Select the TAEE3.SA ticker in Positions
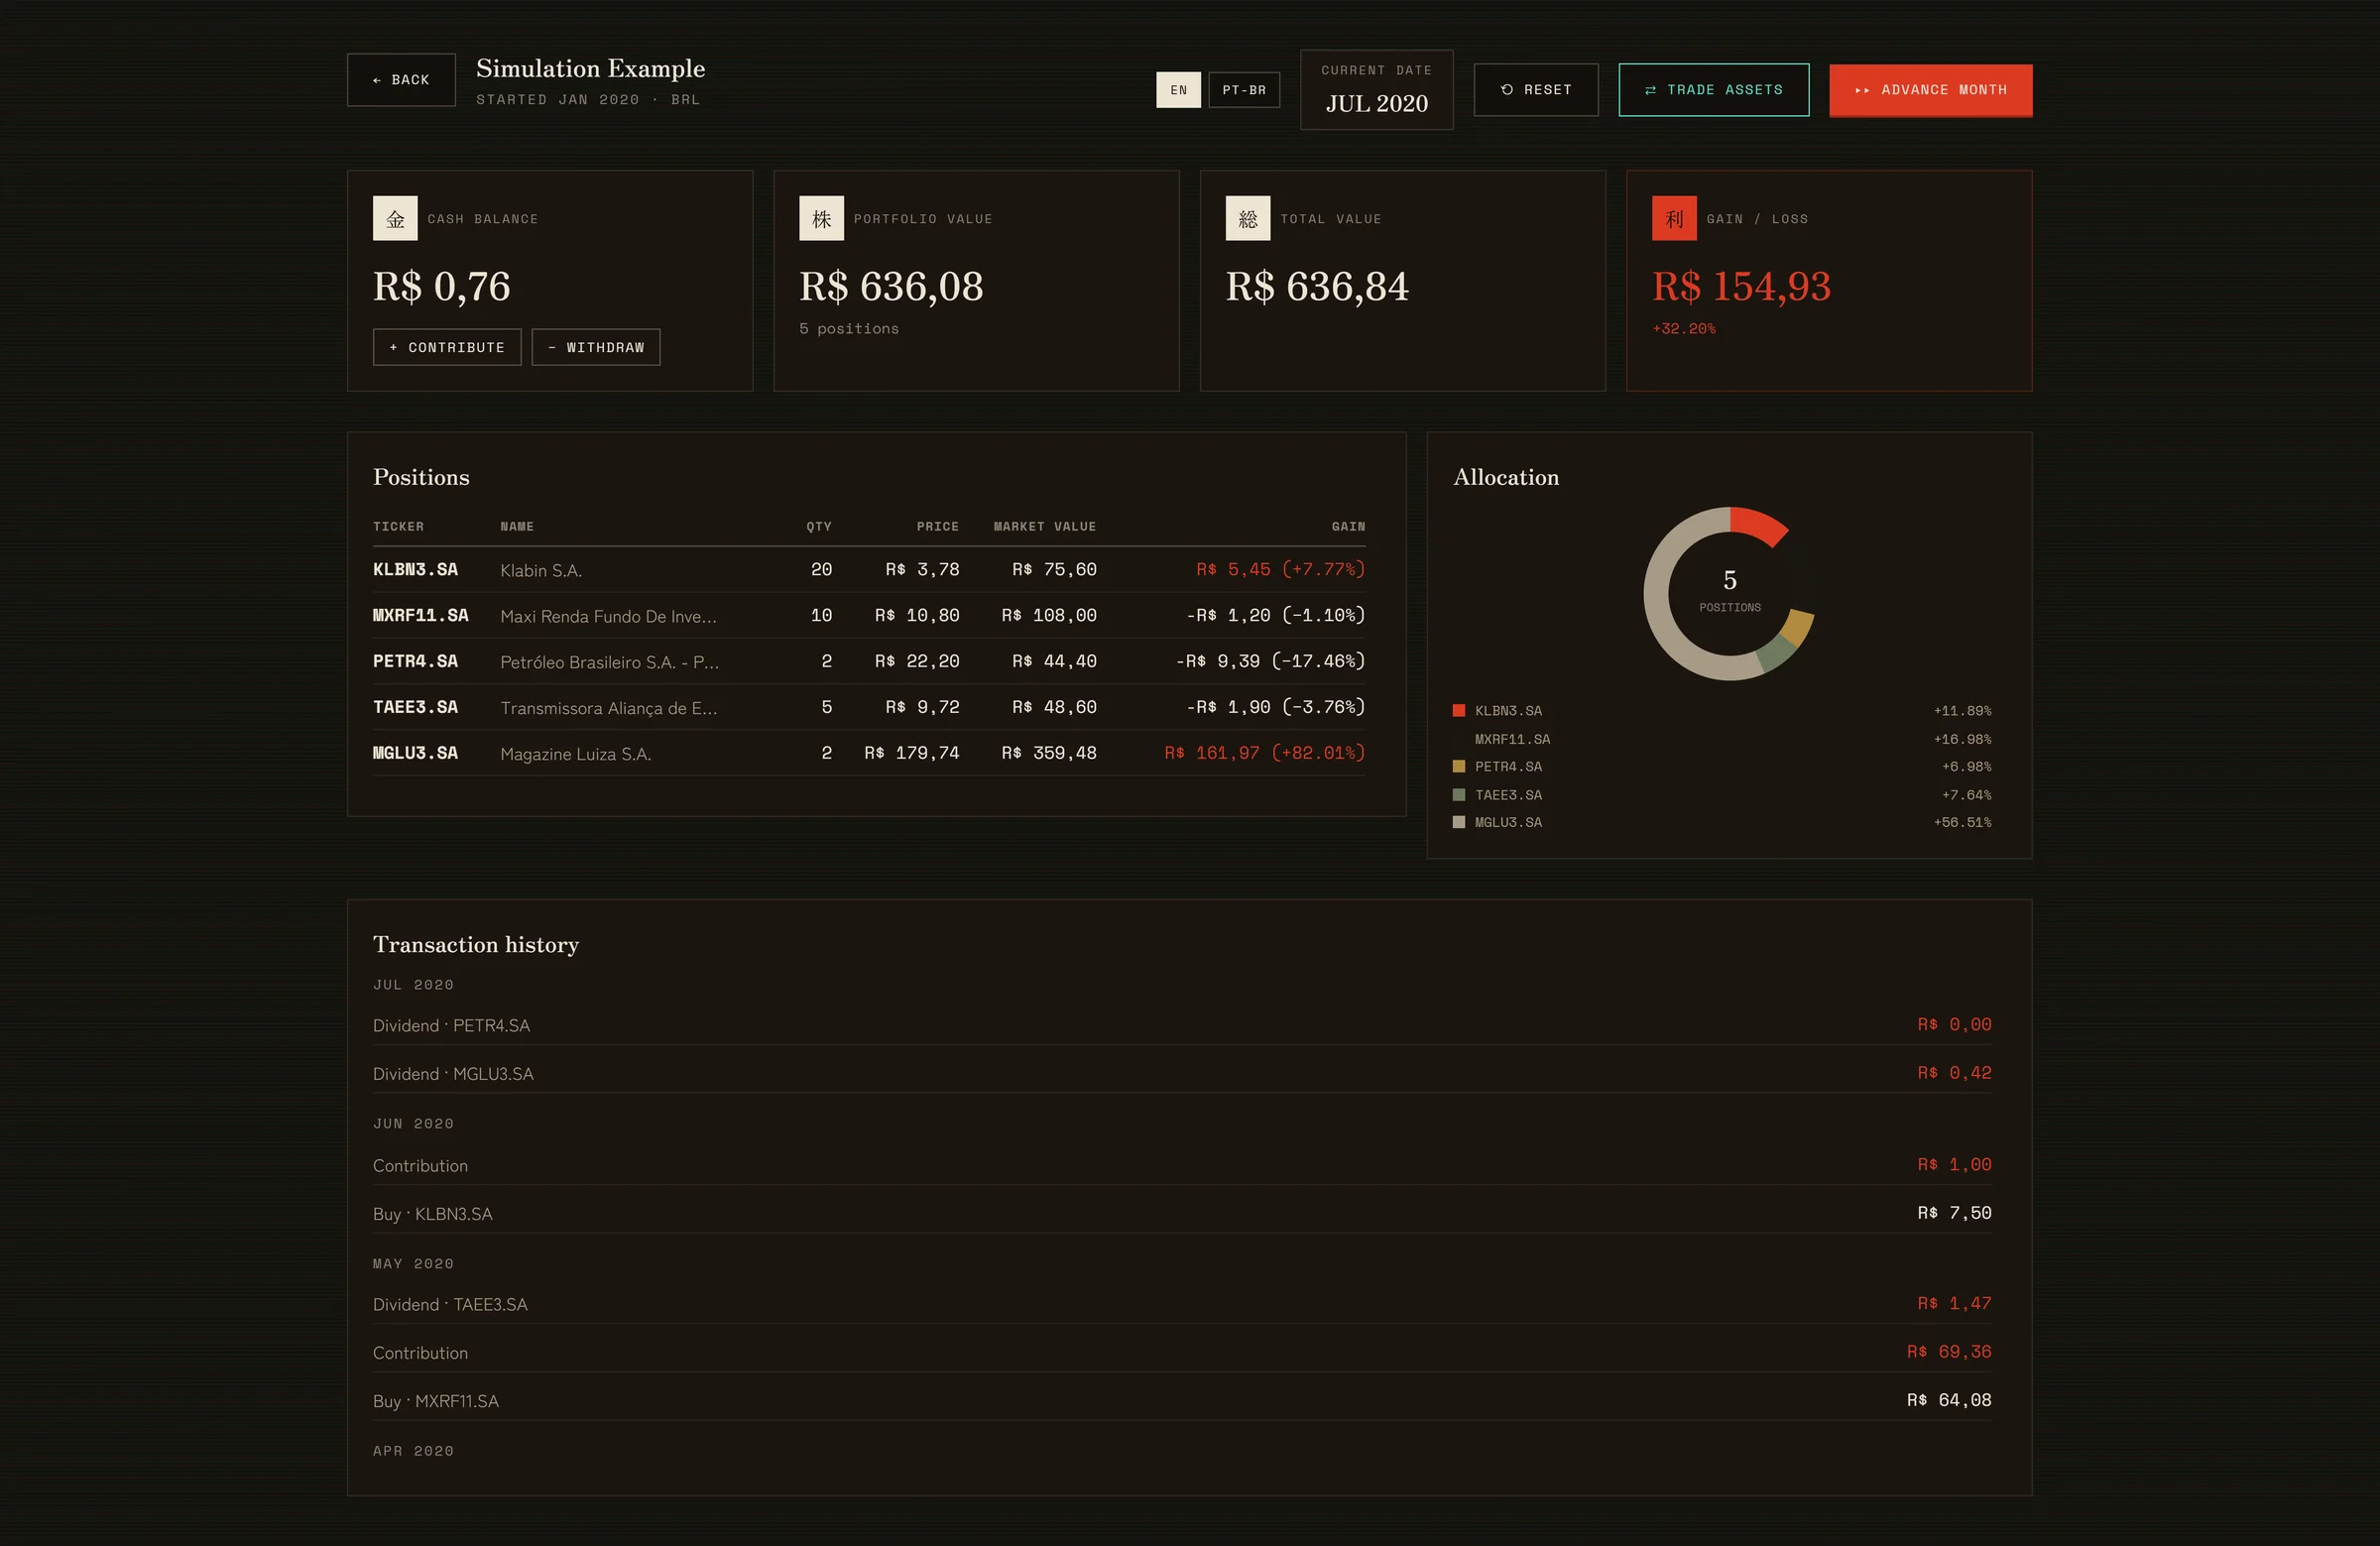The width and height of the screenshot is (2380, 1546). [415, 707]
